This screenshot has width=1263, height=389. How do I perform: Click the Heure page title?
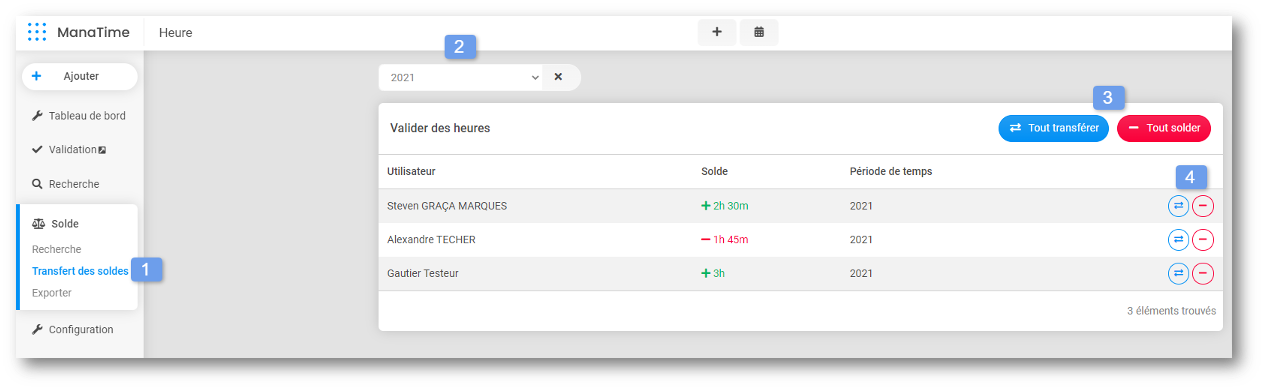(176, 33)
